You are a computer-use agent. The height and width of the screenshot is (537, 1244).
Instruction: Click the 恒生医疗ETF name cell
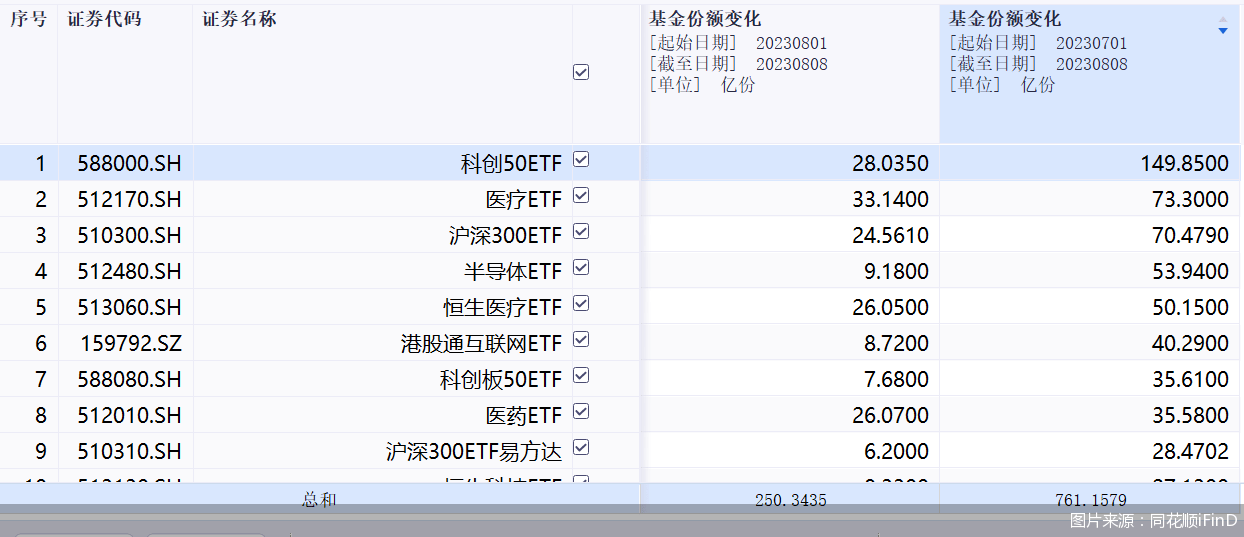coord(502,308)
